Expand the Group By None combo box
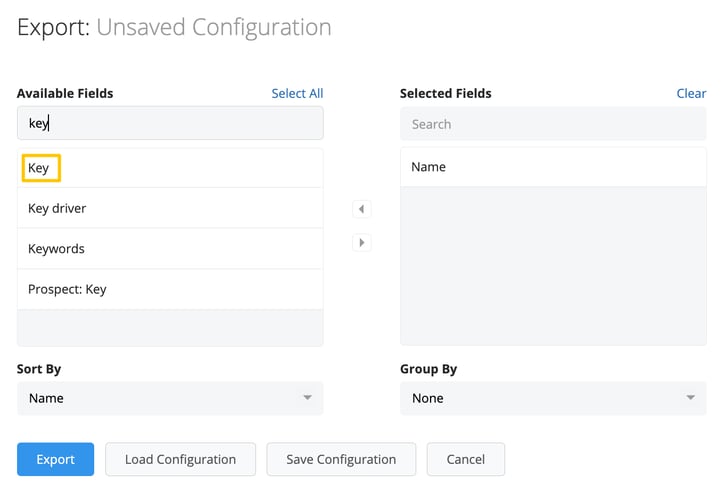 pyautogui.click(x=553, y=398)
